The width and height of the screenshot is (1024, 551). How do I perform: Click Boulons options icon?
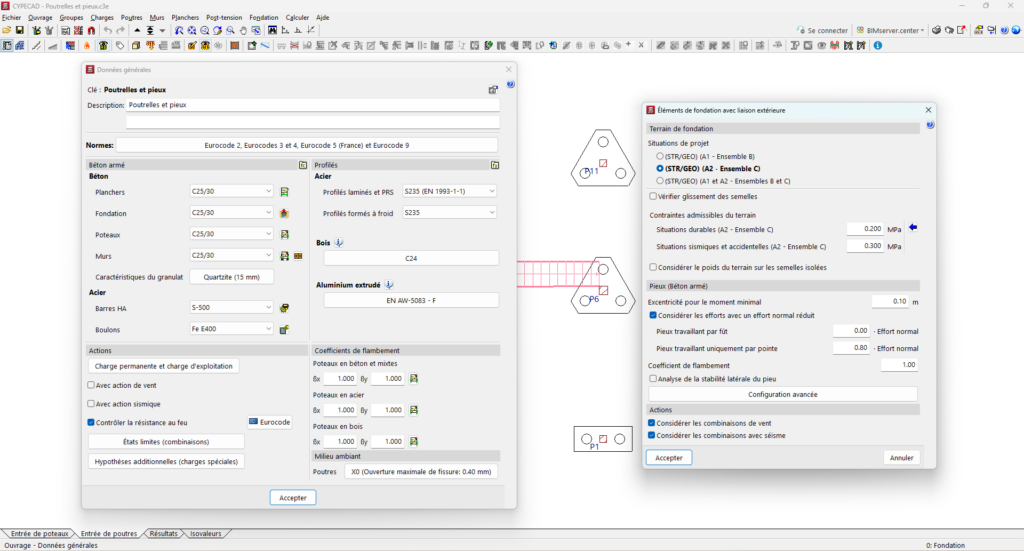(285, 330)
